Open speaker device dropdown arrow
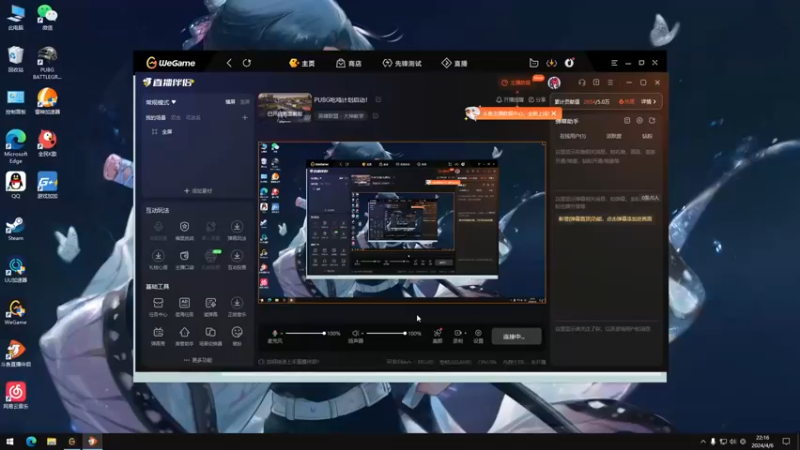 click(363, 334)
